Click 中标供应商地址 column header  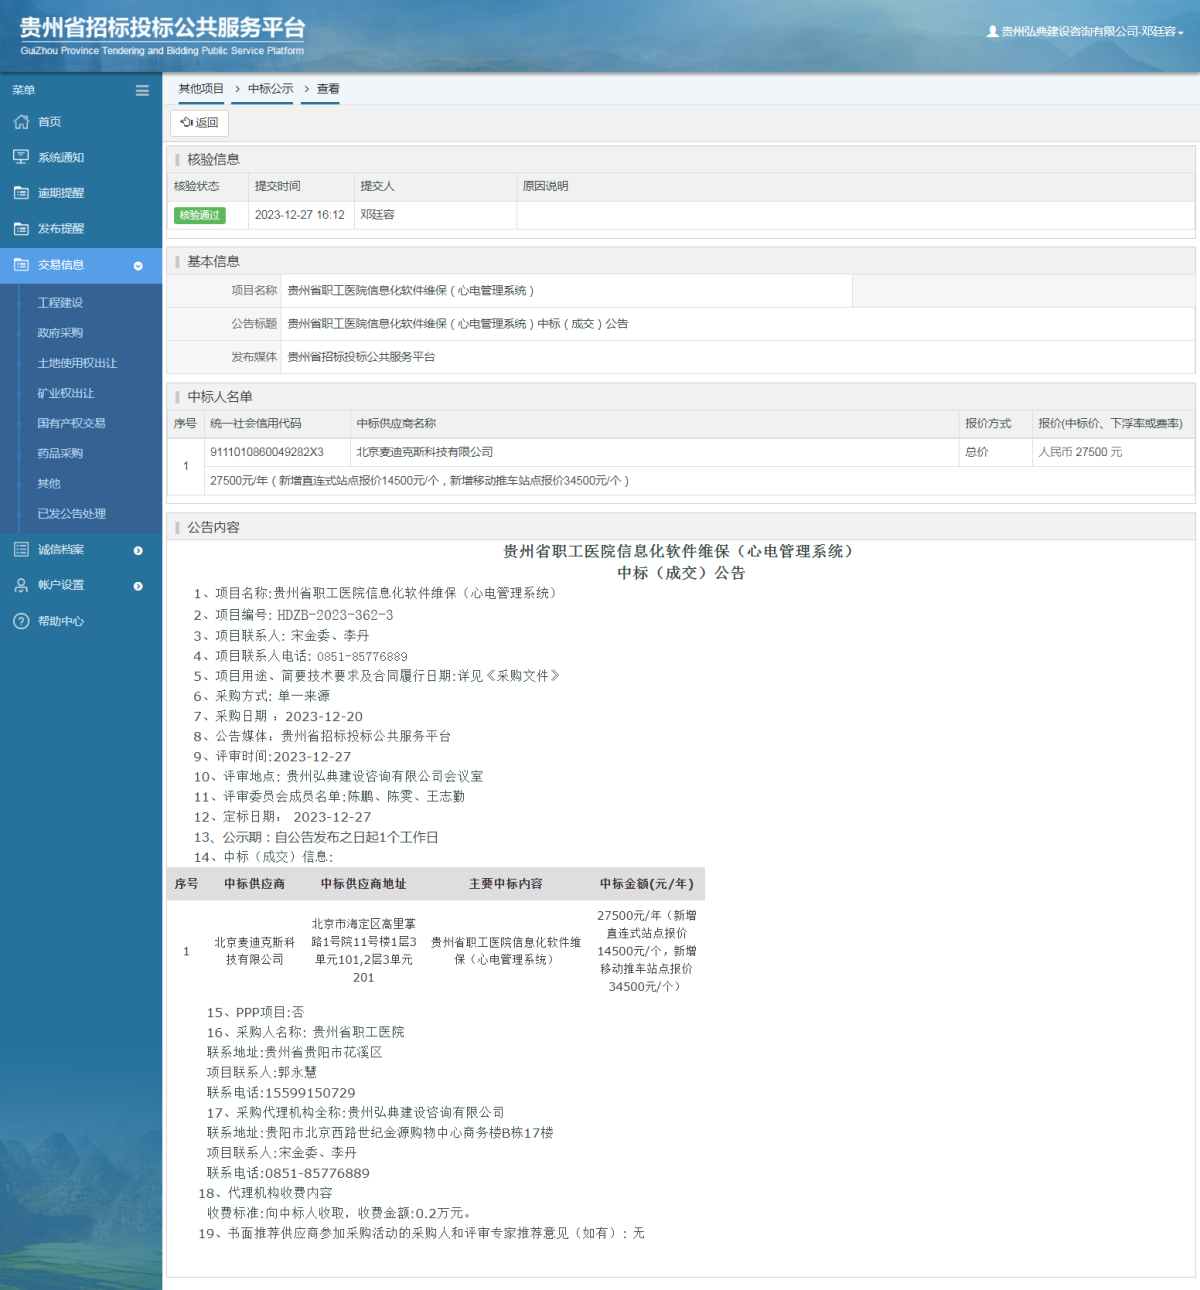click(x=363, y=884)
